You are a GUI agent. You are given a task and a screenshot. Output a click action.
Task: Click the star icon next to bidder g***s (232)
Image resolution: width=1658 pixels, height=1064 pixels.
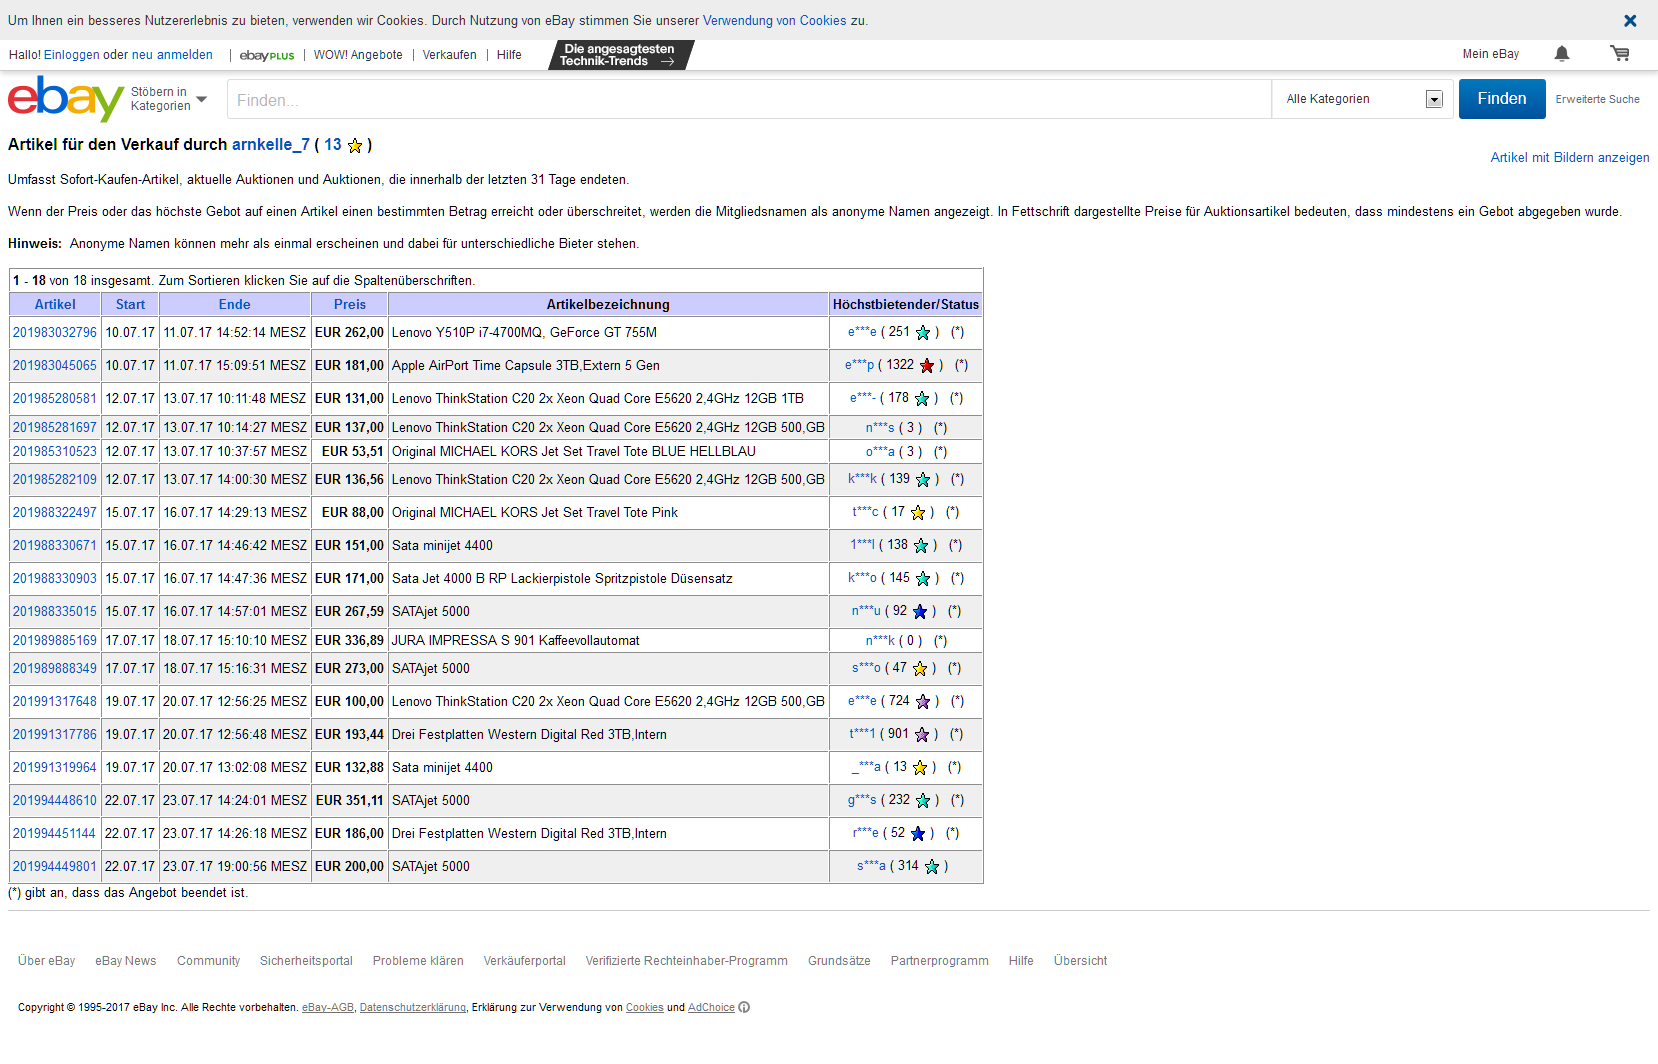[923, 800]
